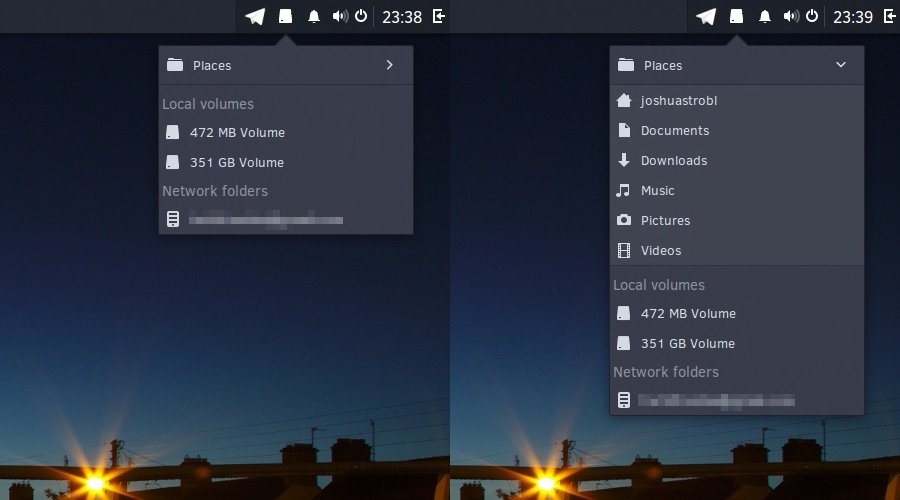The height and width of the screenshot is (500, 900).
Task: Click the Music note icon
Action: click(x=624, y=190)
